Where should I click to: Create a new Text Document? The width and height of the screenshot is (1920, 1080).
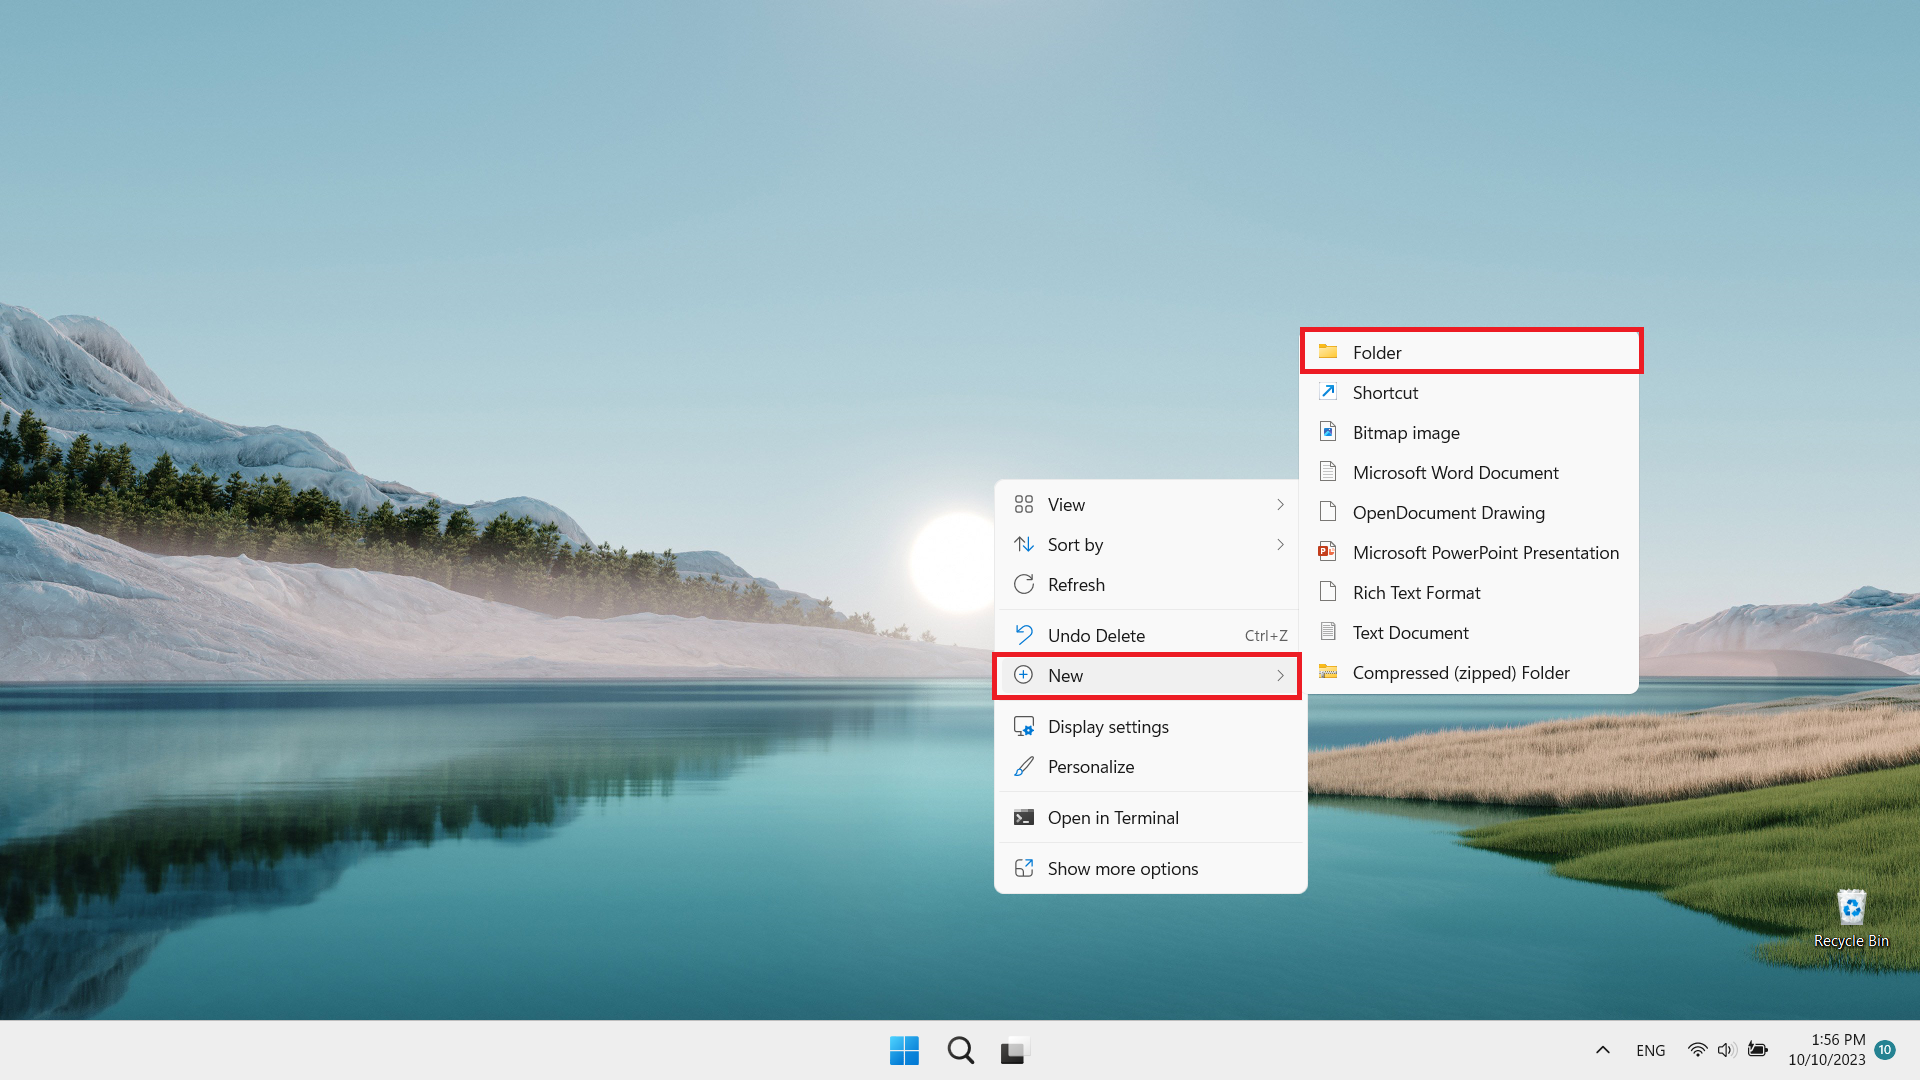1471,632
